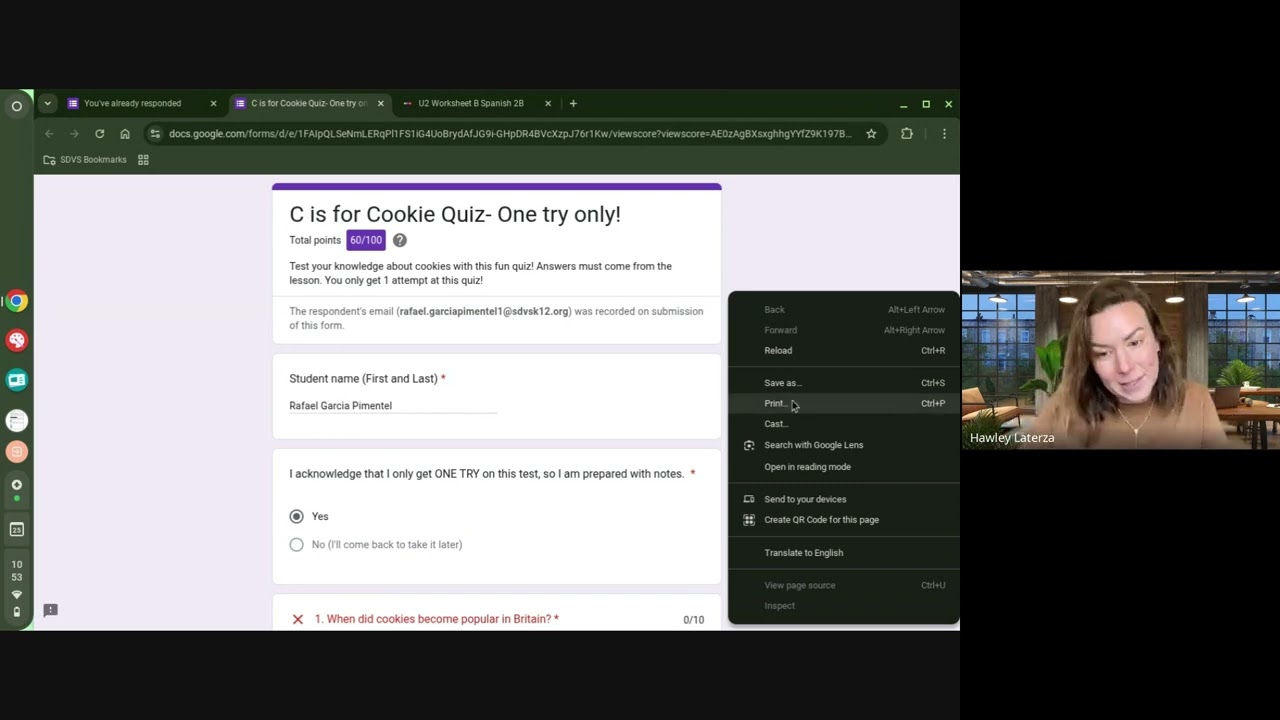Click the report a problem feedback icon

click(x=50, y=610)
